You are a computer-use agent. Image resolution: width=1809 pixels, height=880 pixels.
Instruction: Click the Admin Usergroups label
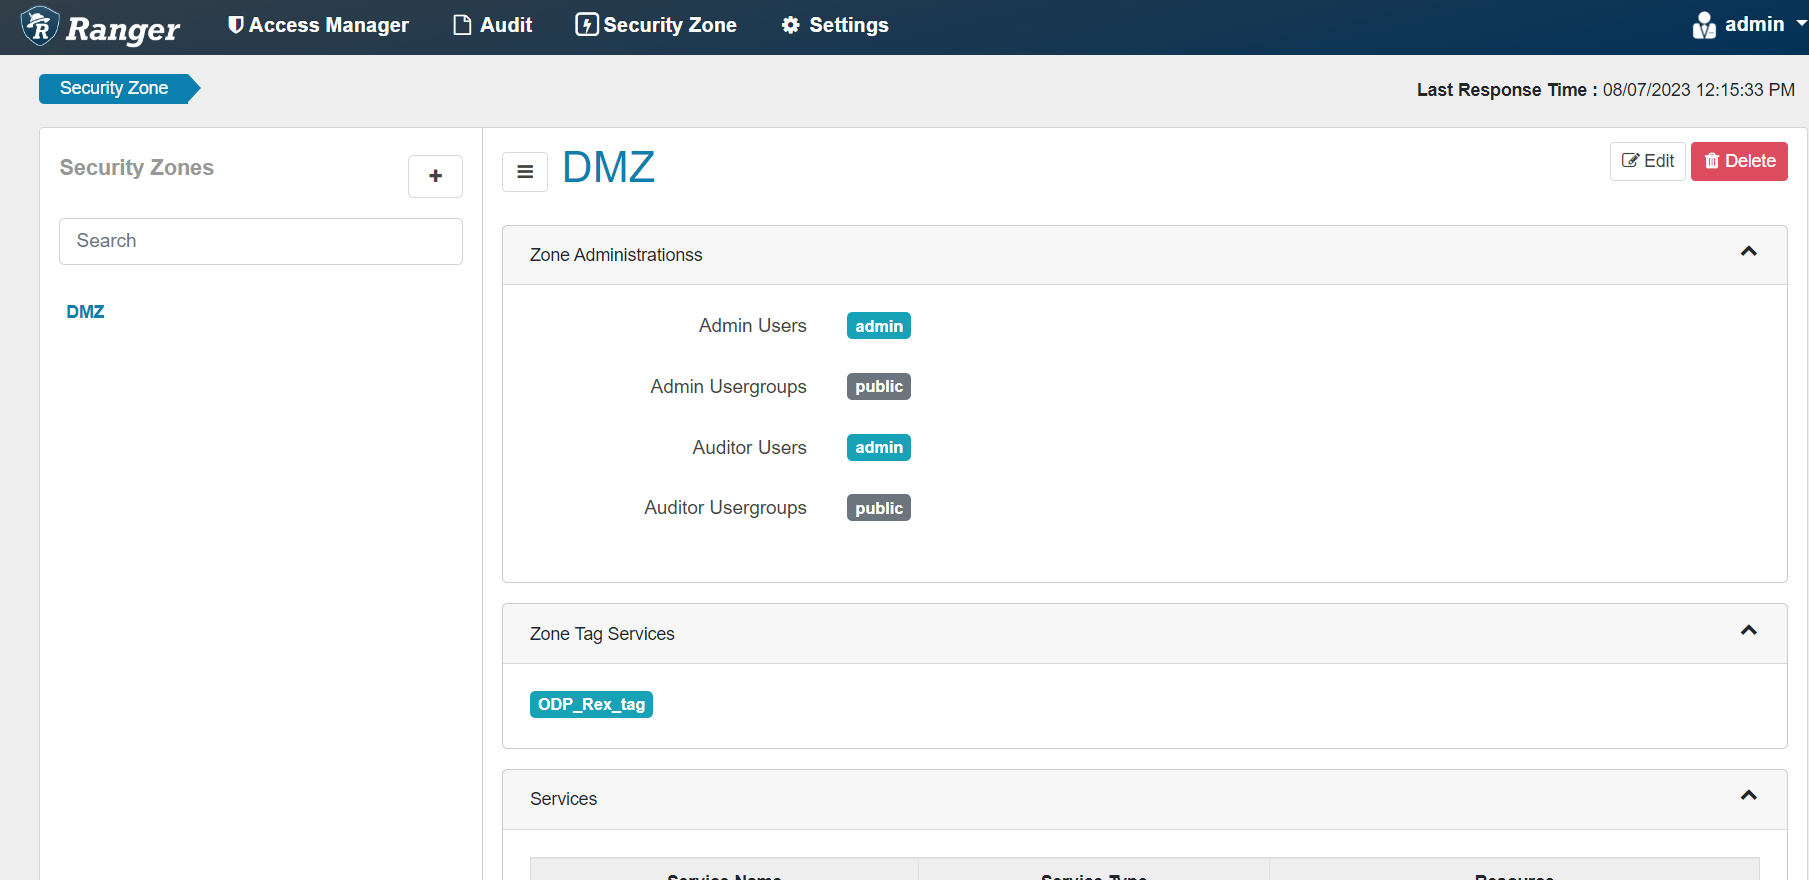coord(728,387)
